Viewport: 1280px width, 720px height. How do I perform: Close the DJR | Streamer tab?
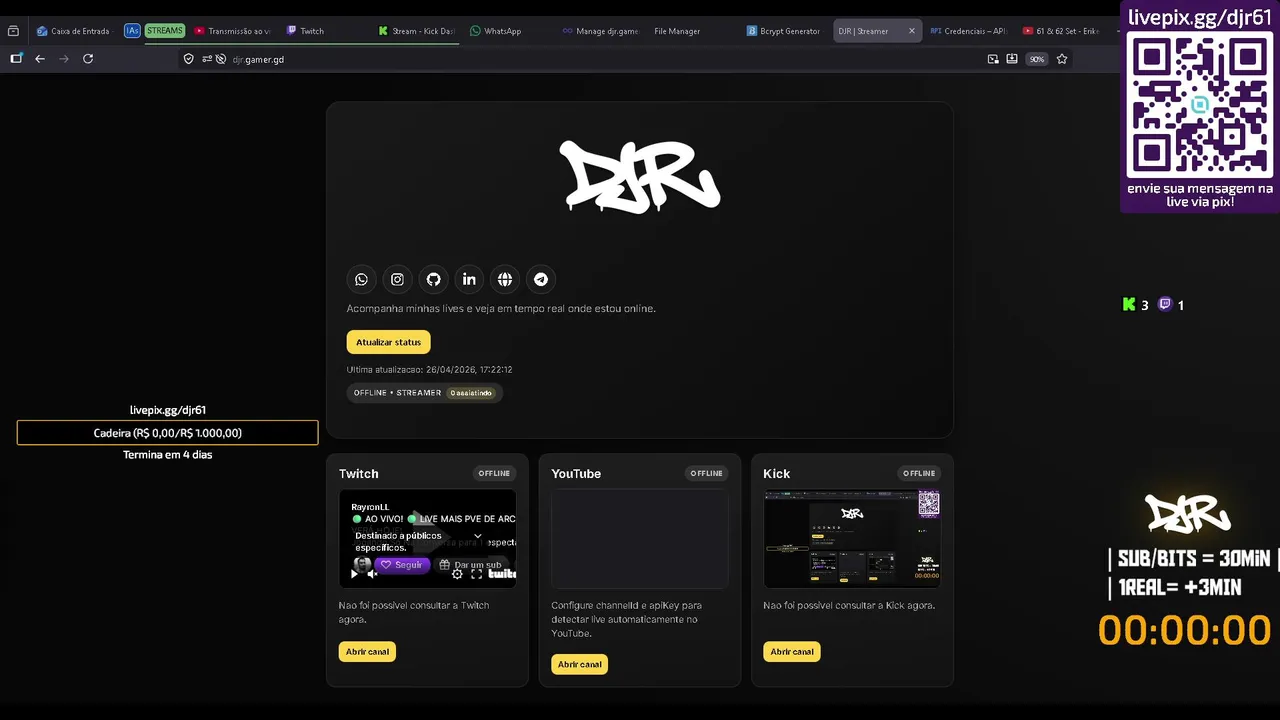pyautogui.click(x=911, y=31)
